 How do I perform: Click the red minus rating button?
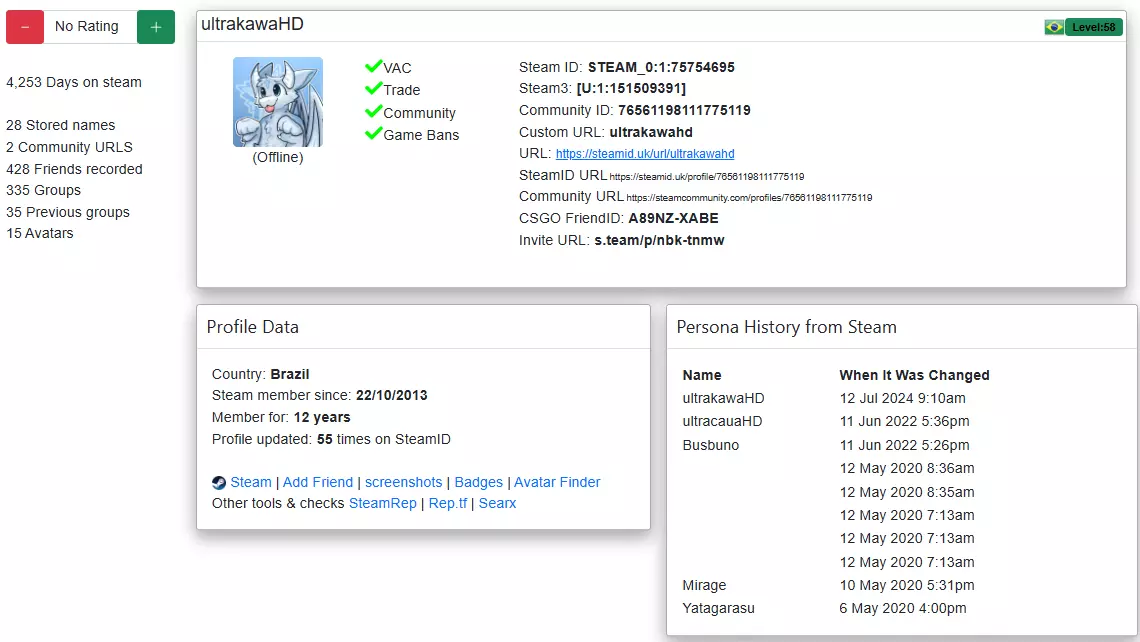25,27
